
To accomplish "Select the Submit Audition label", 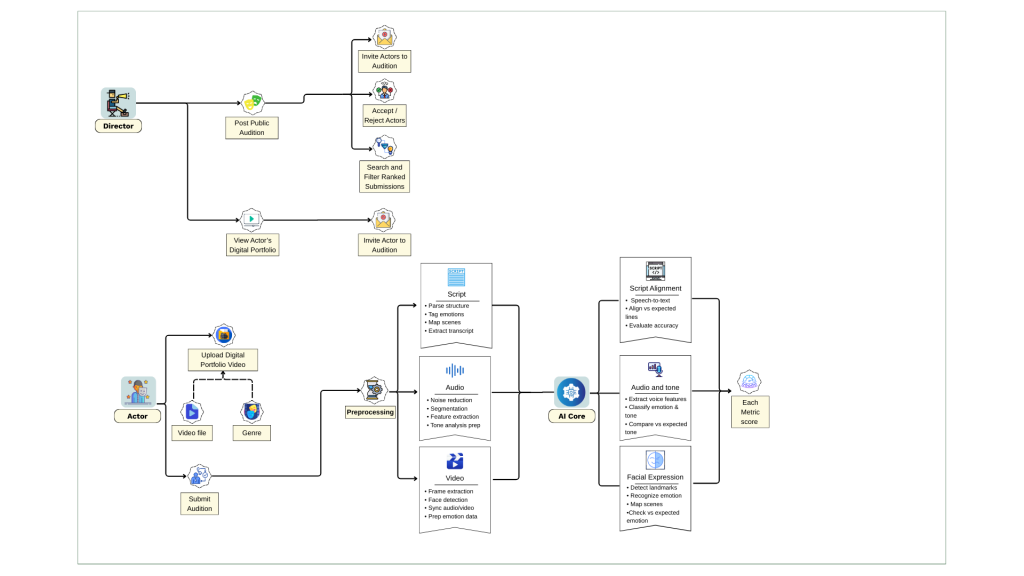I will click(199, 504).
